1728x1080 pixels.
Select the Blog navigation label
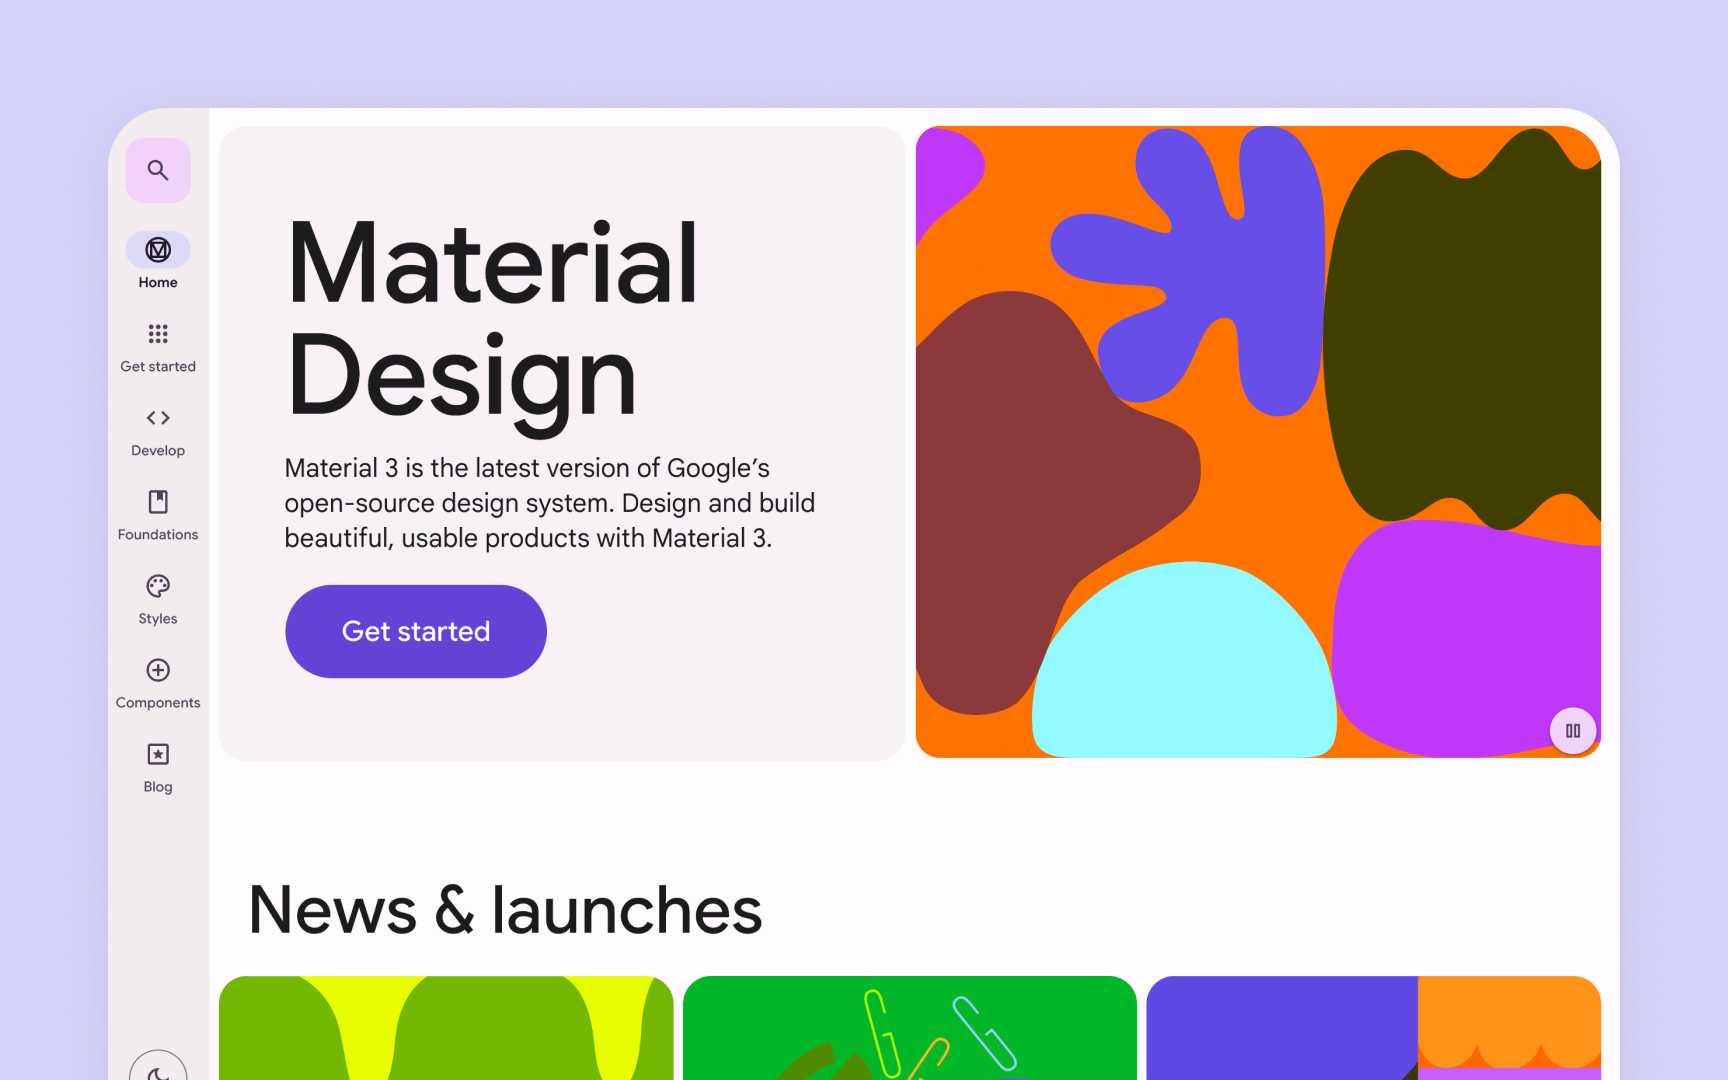(157, 786)
